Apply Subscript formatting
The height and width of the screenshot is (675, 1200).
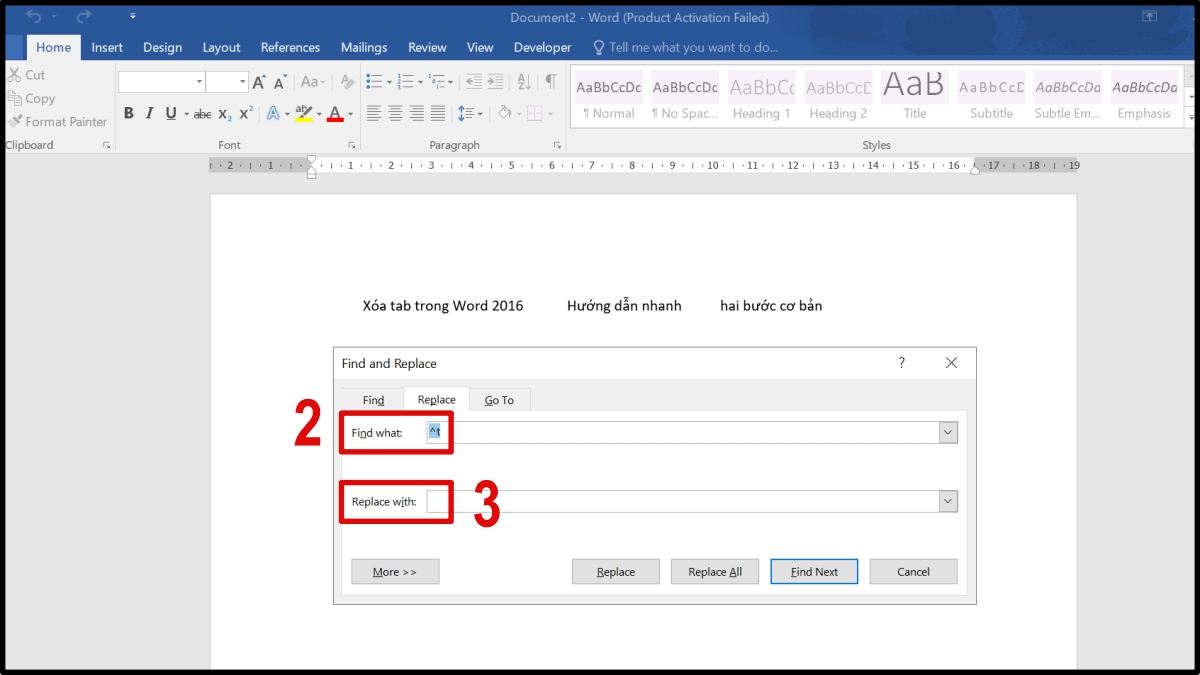click(225, 114)
